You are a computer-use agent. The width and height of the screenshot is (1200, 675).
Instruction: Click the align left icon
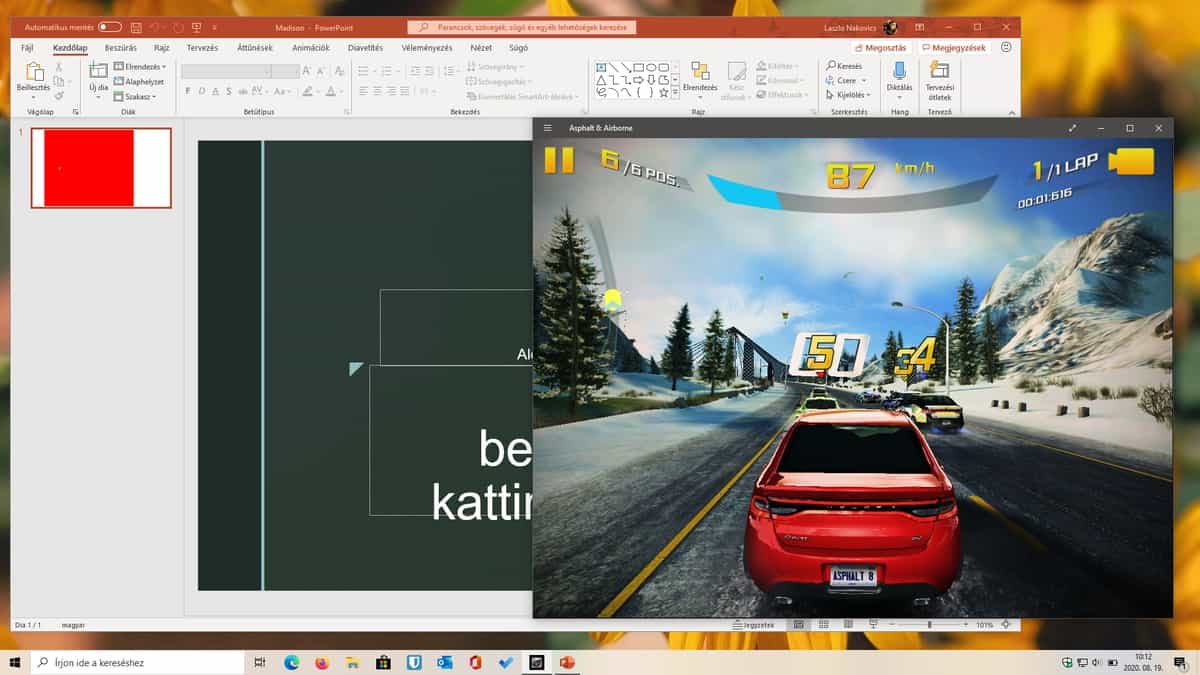tap(364, 91)
